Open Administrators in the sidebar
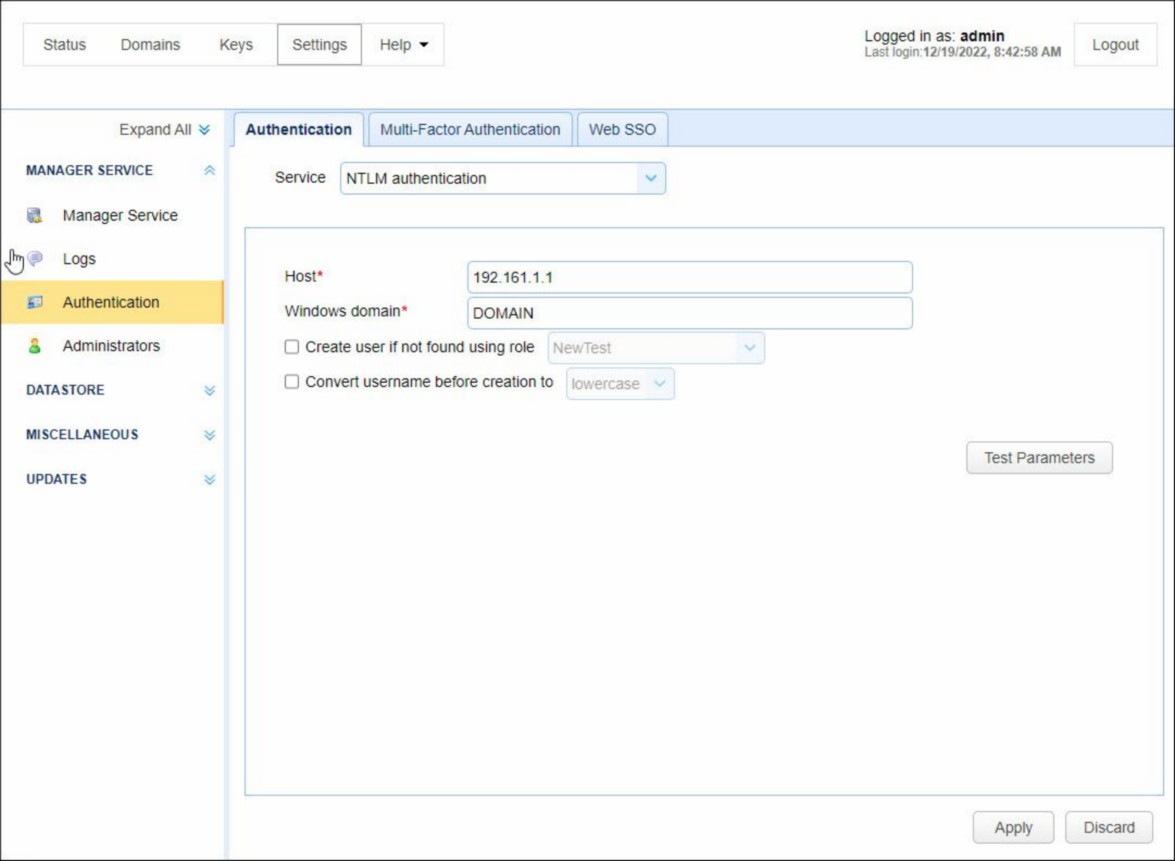 [112, 345]
